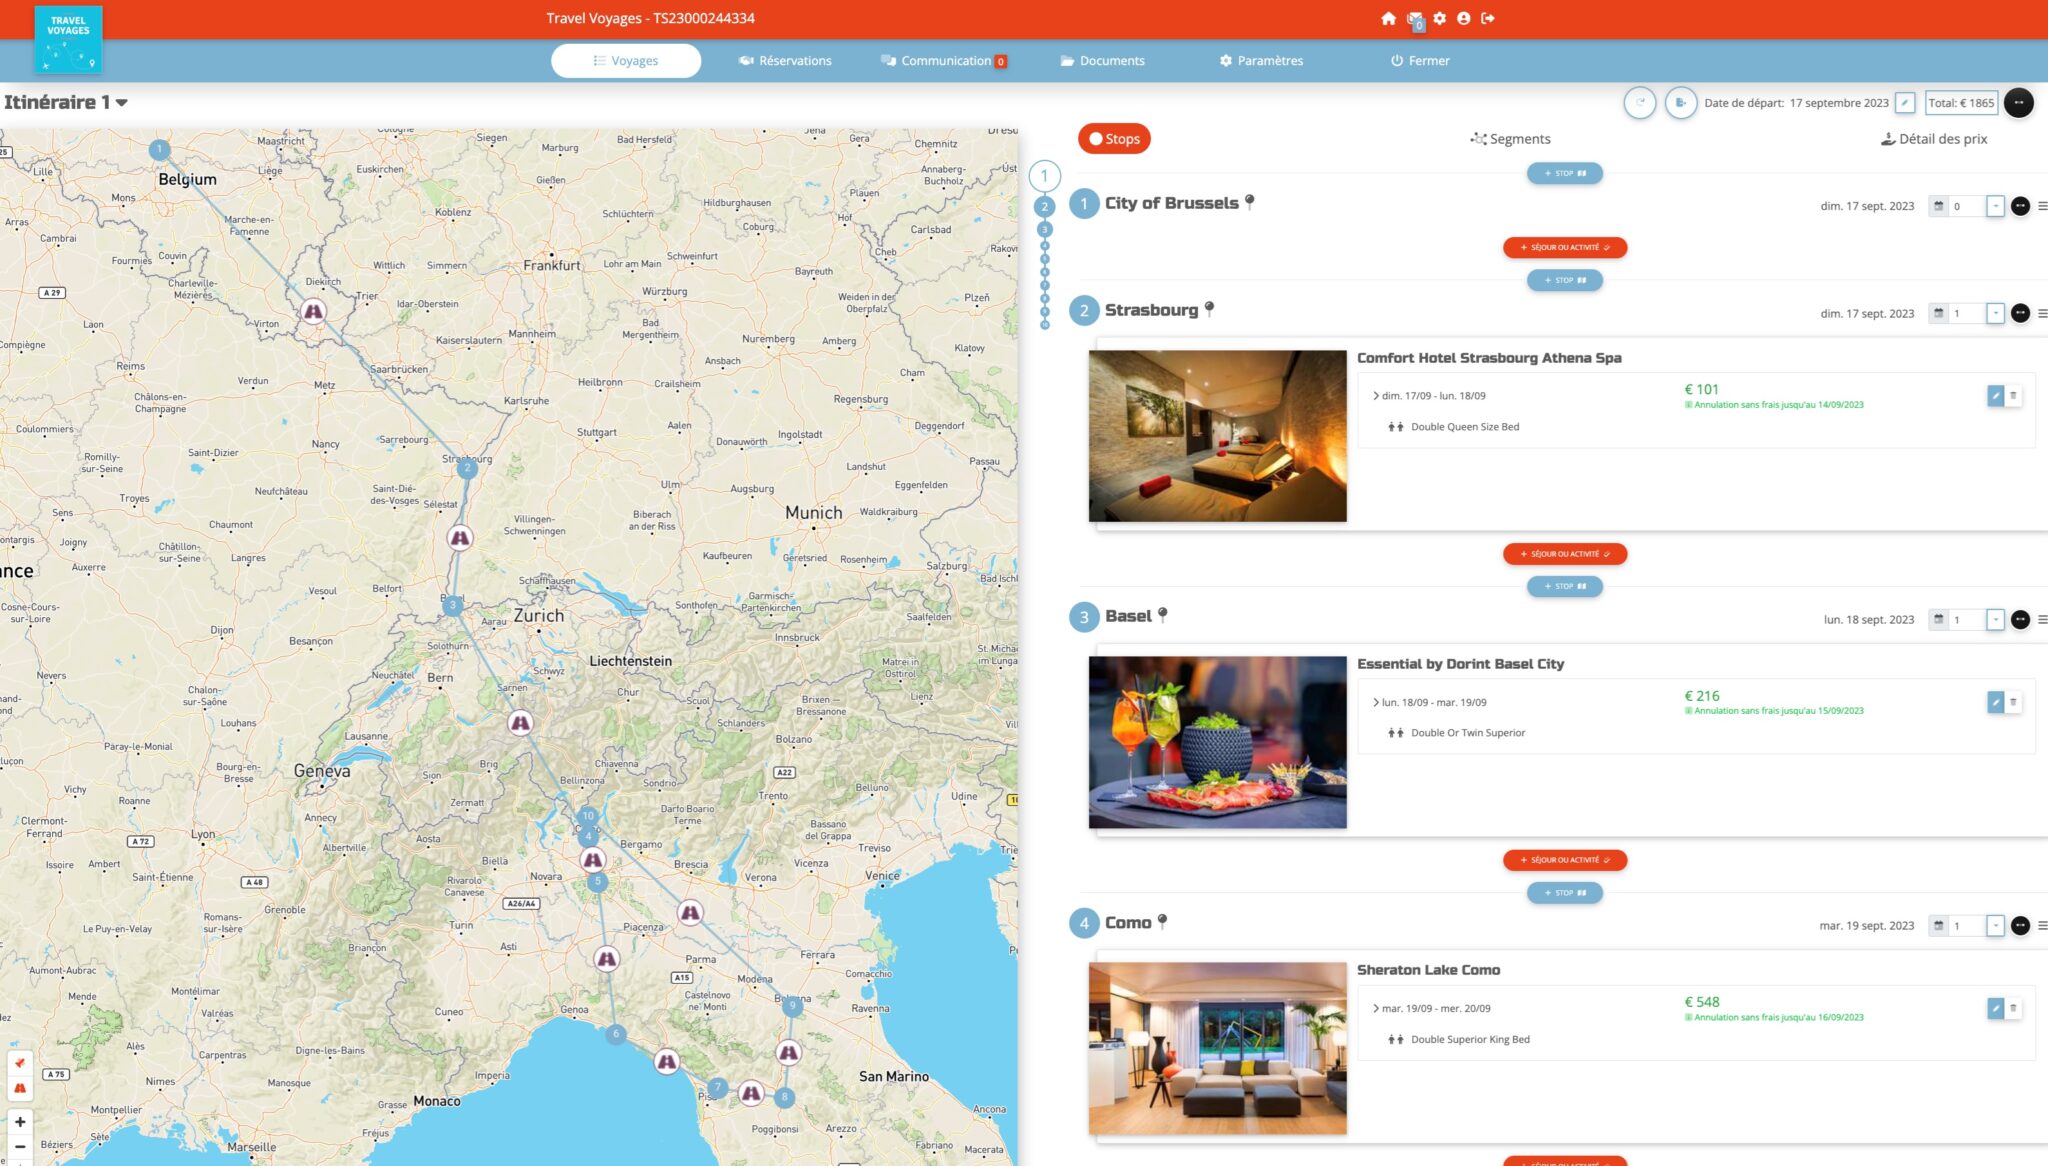Delete the Sheraton Lake Como stay

pyautogui.click(x=2013, y=1008)
